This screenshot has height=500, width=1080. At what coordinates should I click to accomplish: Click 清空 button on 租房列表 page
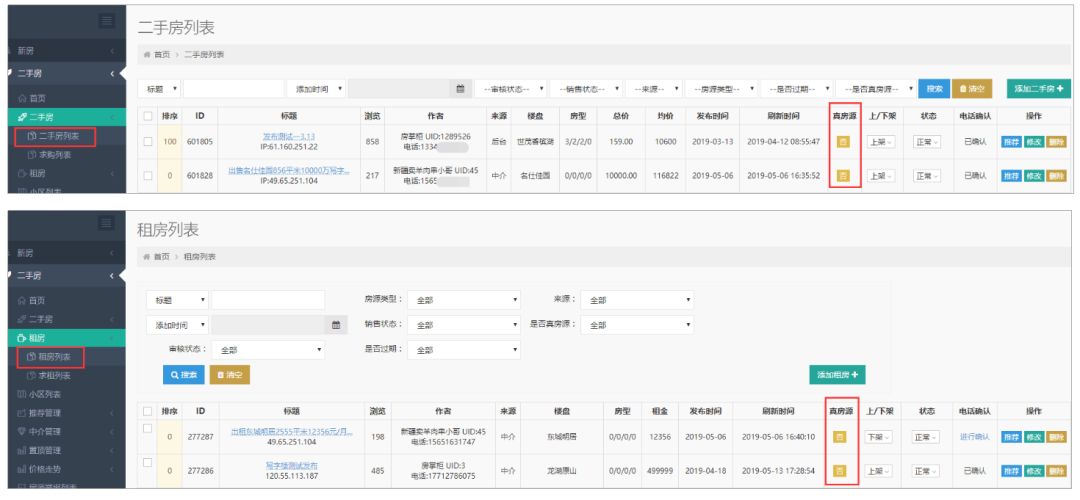(x=229, y=375)
